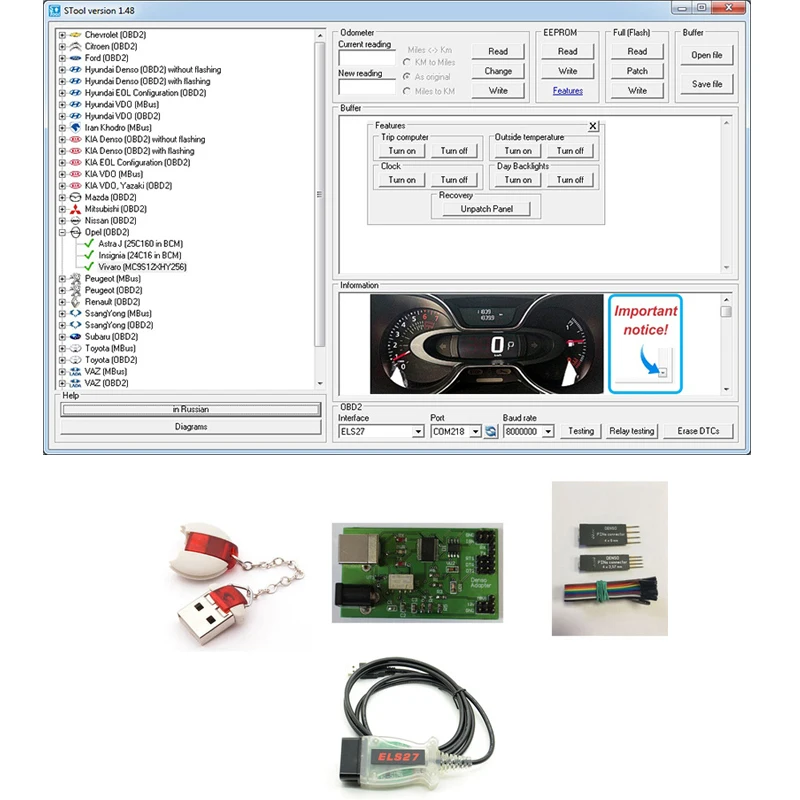The height and width of the screenshot is (800, 800).
Task: Click the Odometer Change button
Action: (x=498, y=71)
